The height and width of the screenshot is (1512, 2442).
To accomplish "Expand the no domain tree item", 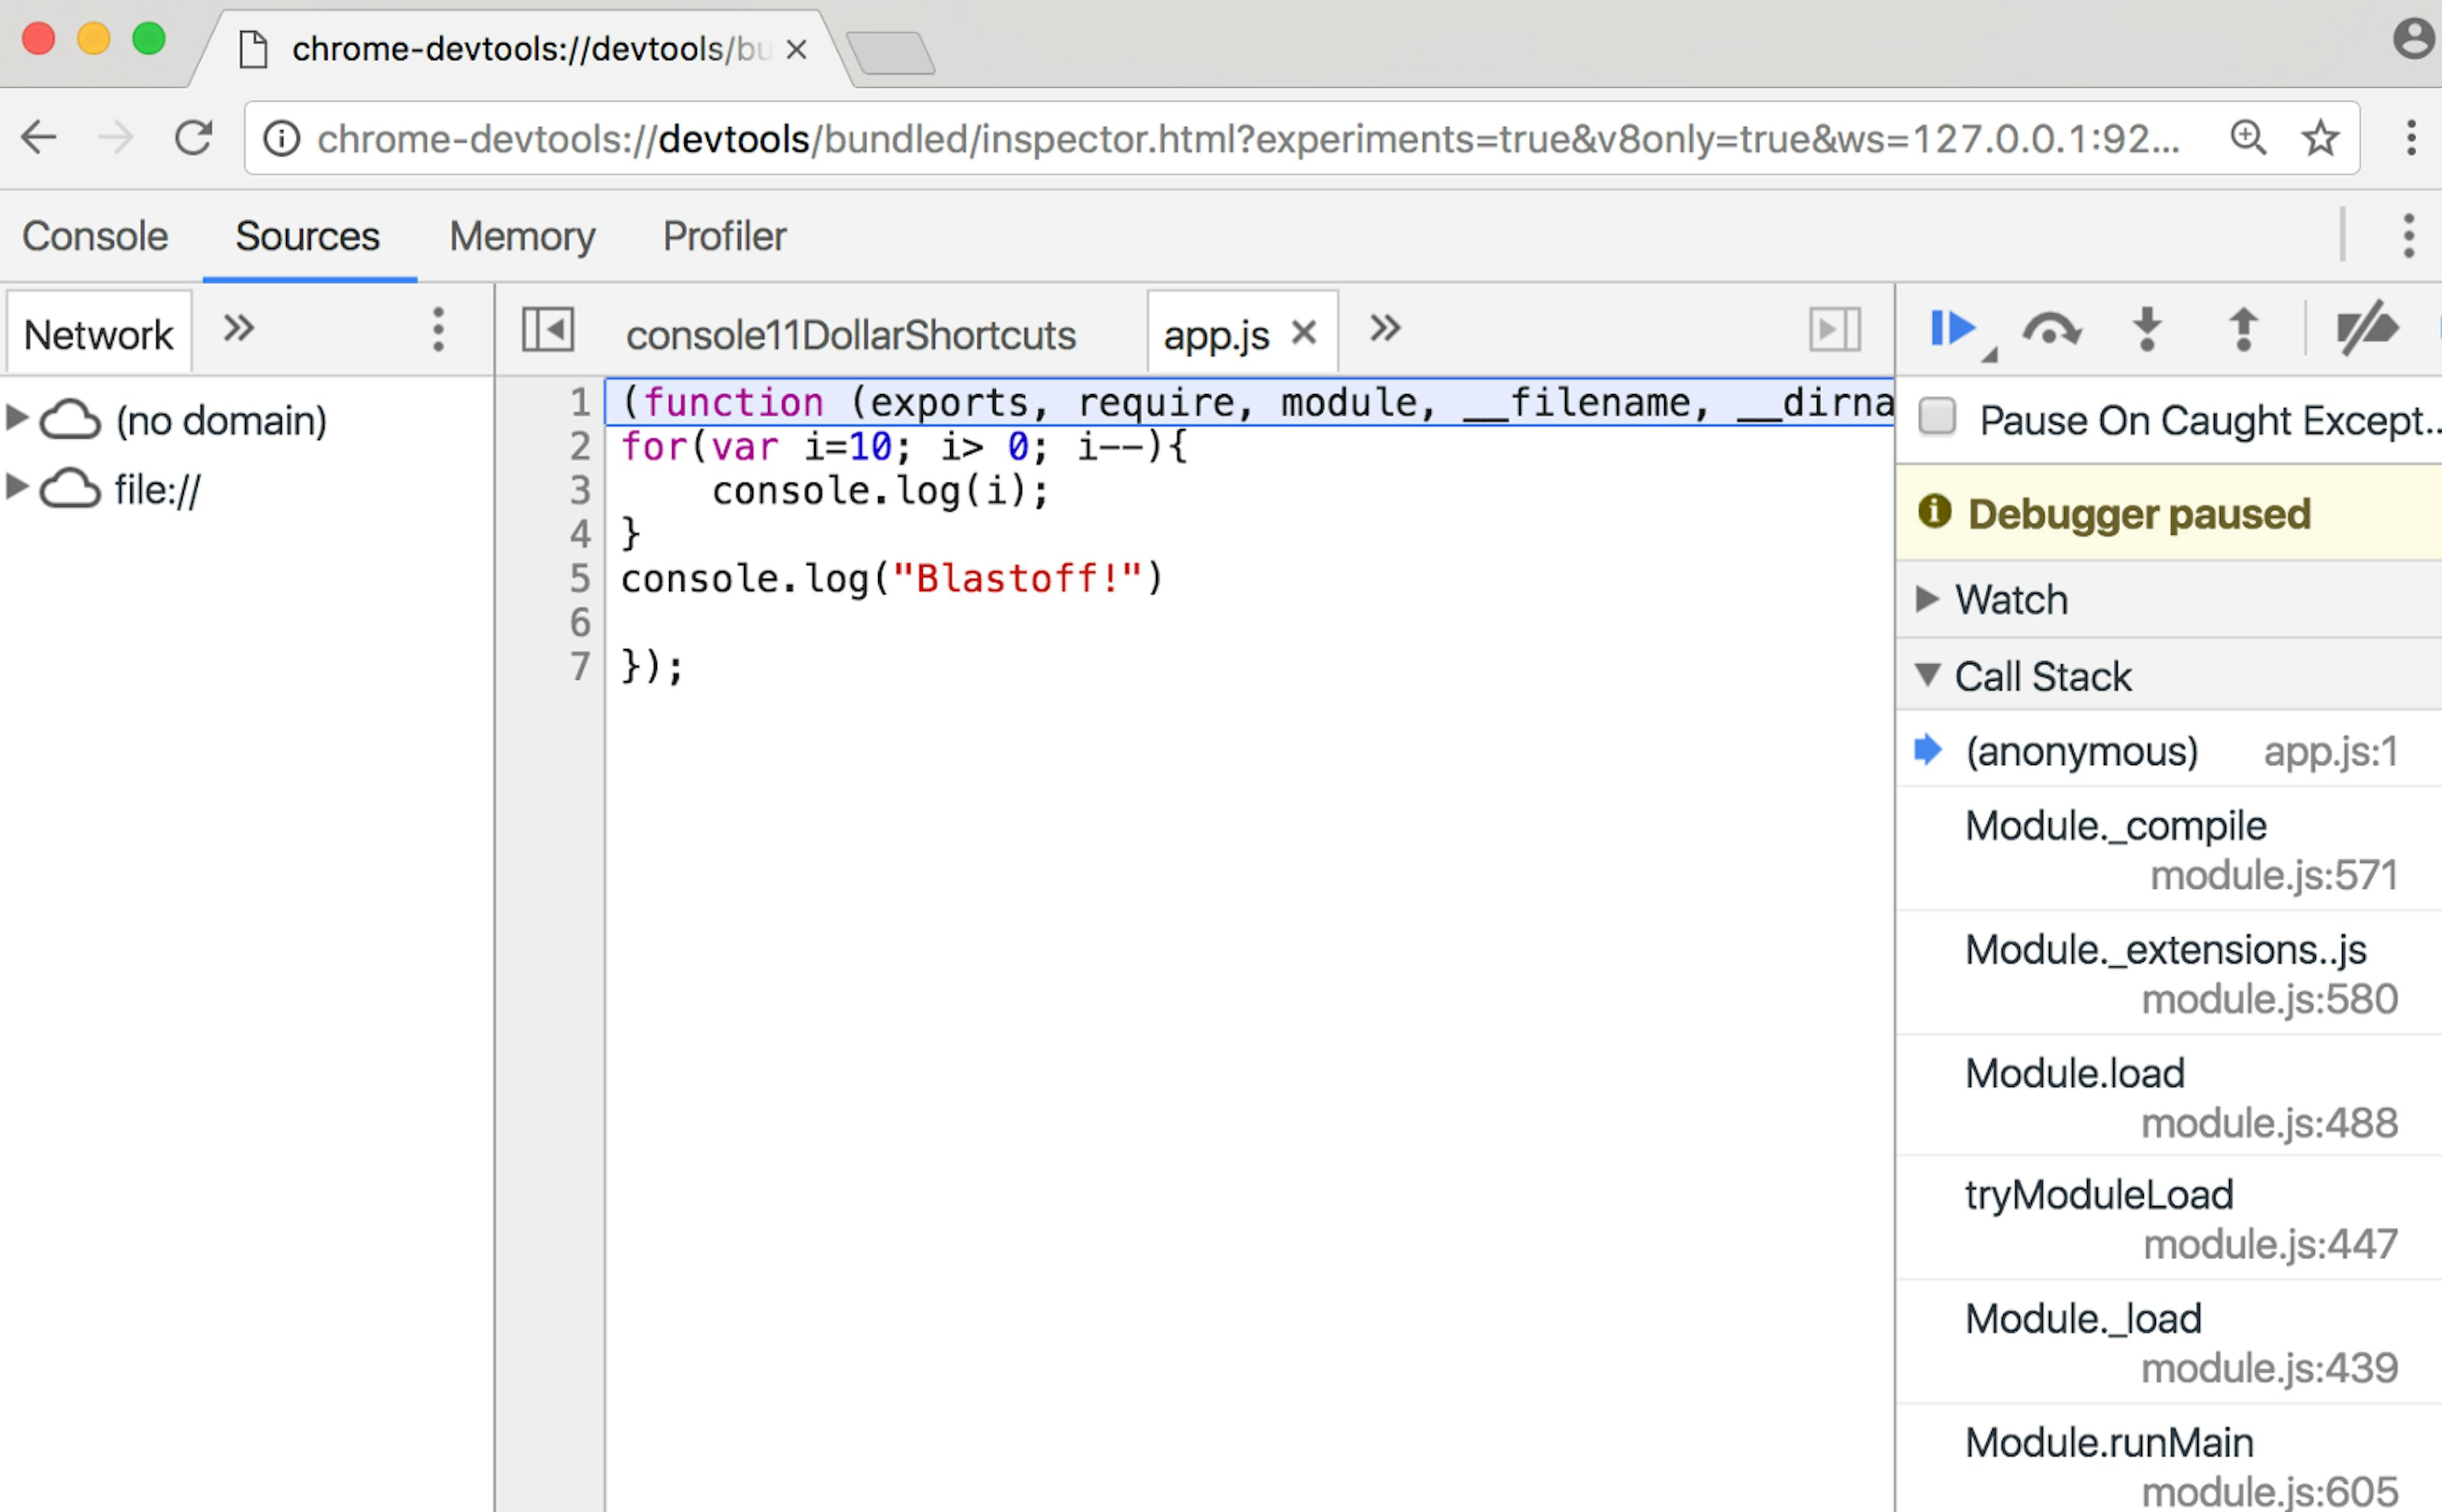I will pyautogui.click(x=16, y=418).
